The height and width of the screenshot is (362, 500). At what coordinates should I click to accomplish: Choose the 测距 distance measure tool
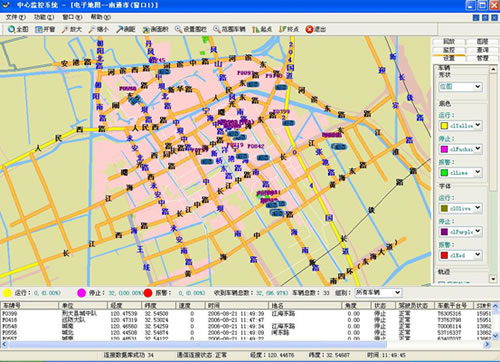(x=125, y=29)
